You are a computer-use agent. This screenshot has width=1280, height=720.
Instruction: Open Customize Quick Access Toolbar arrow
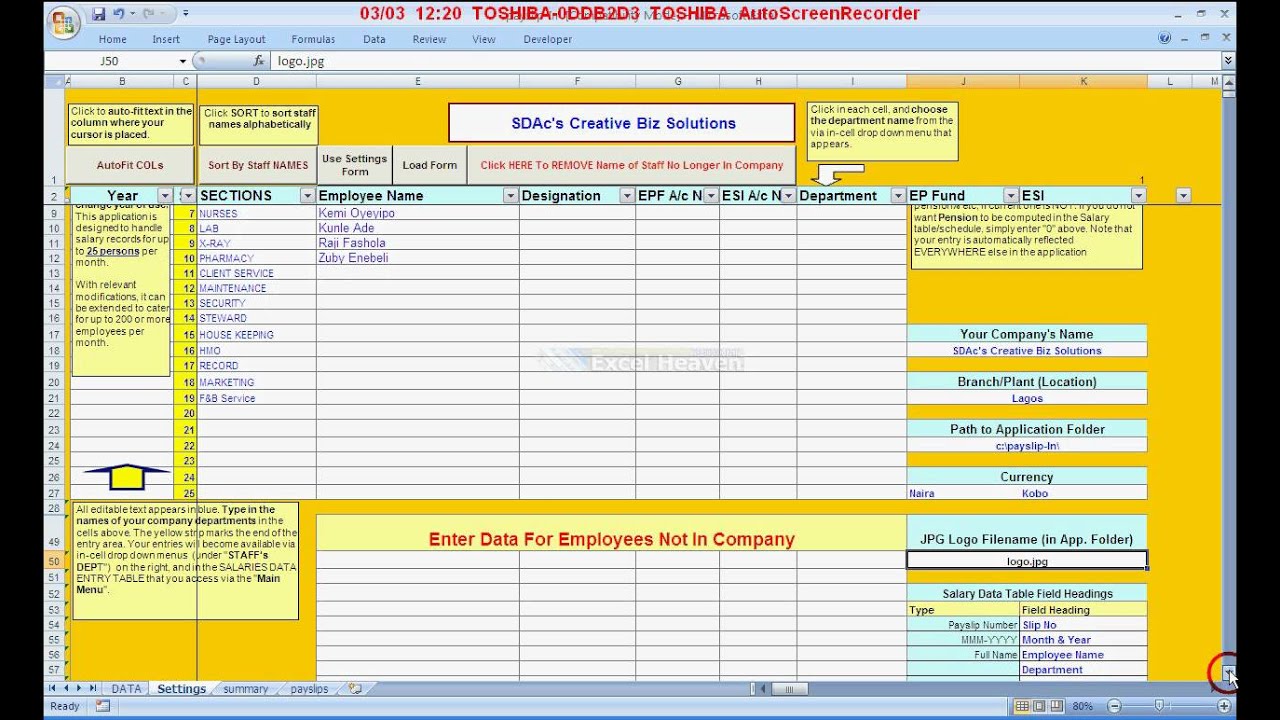point(186,14)
